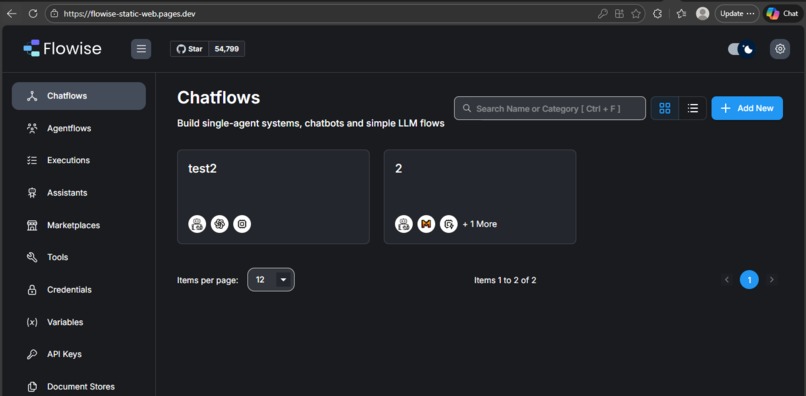Click the apps icon in address bar
Viewport: 806px width, 396px height.
619,14
